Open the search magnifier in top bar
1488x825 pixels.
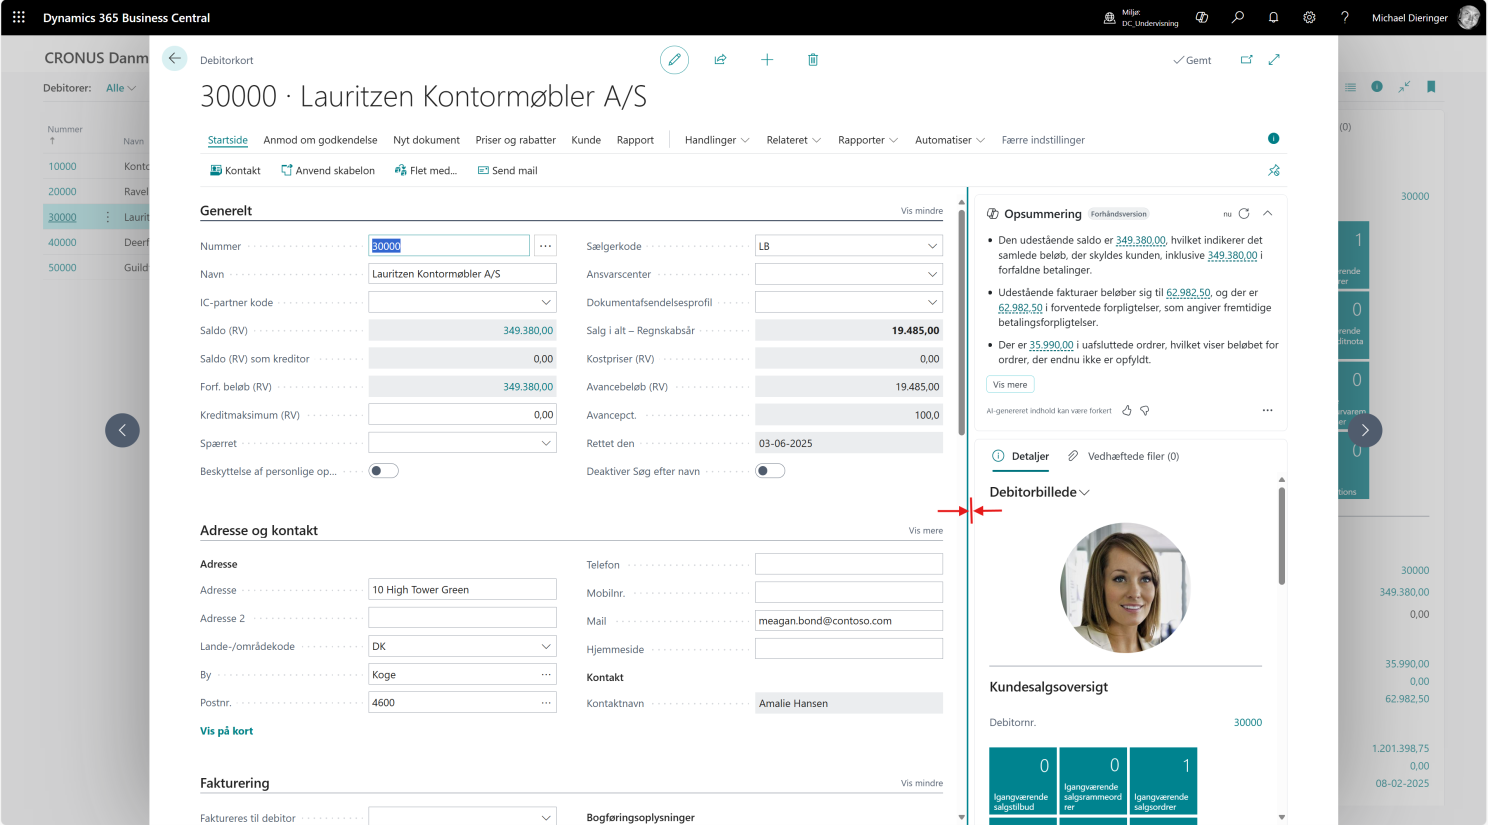(x=1238, y=18)
